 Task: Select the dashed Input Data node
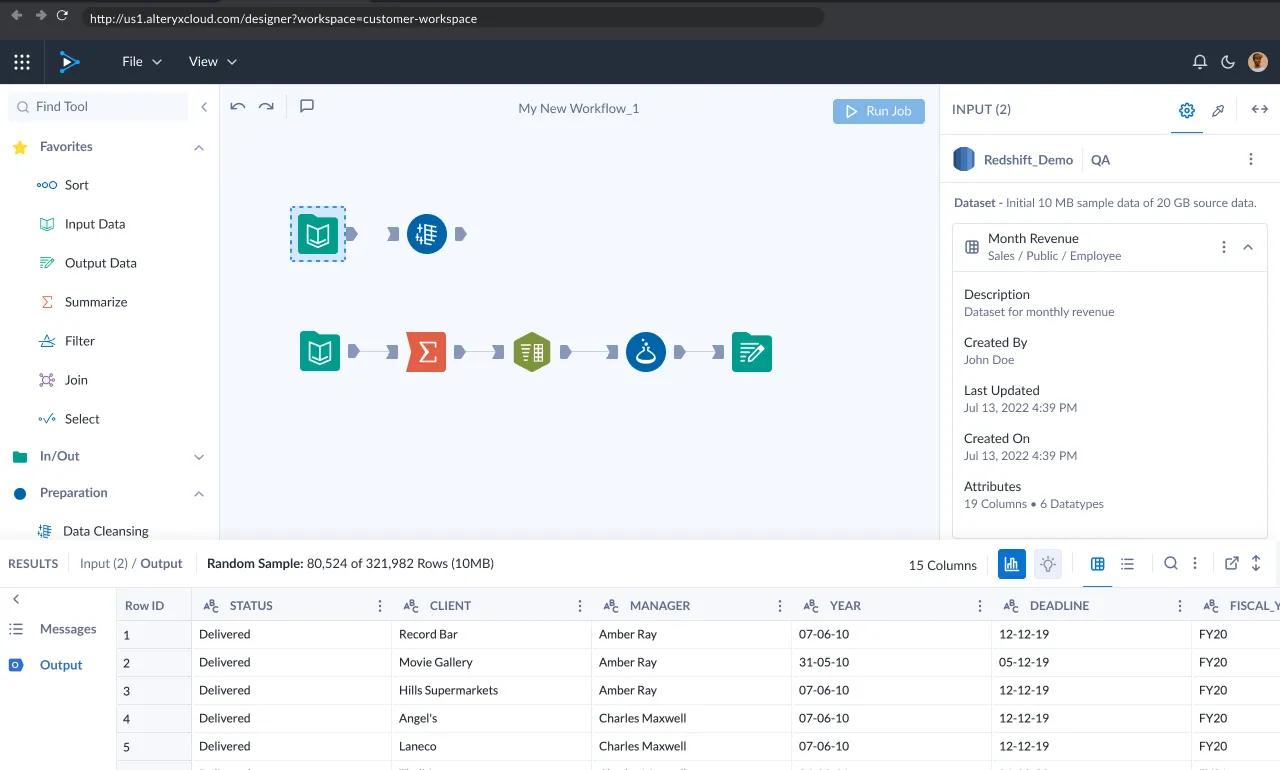click(x=318, y=234)
